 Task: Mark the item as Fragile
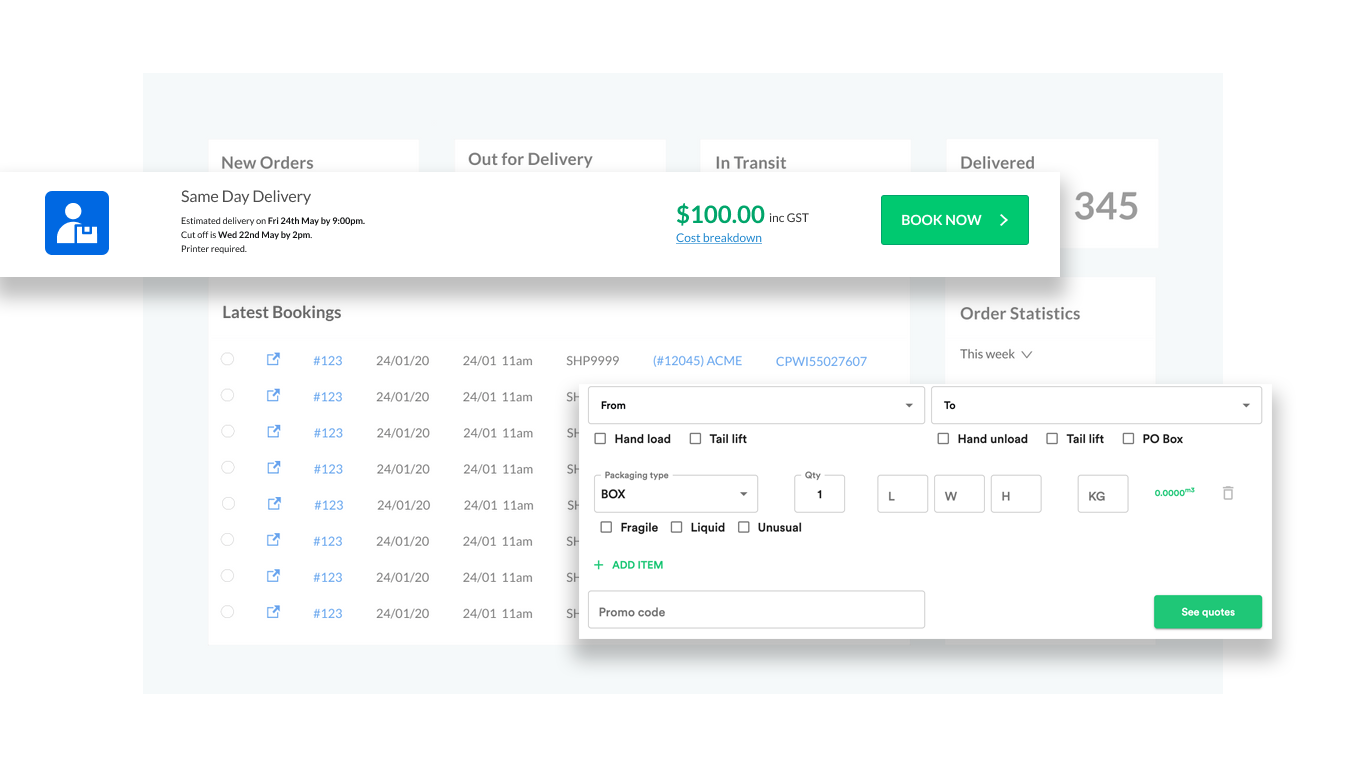point(605,527)
